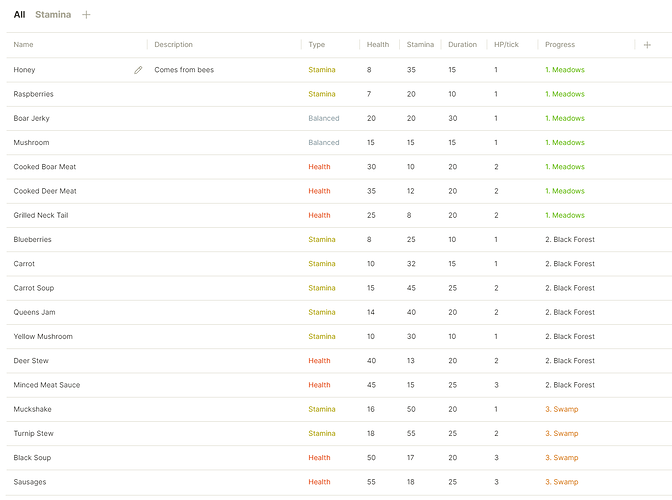The width and height of the screenshot is (672, 500).
Task: Click the Health tag on Cooked Deer Meat row
Action: click(x=319, y=191)
